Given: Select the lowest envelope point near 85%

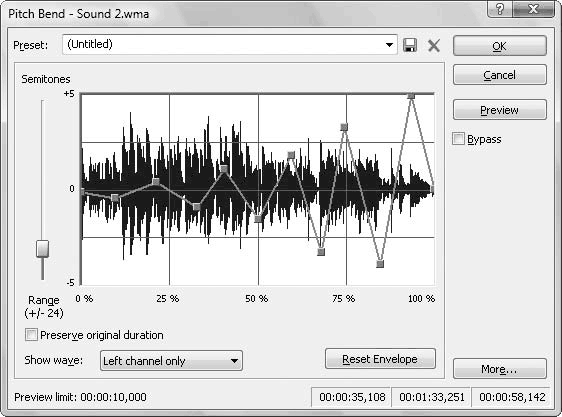Looking at the screenshot, I should pyautogui.click(x=380, y=264).
